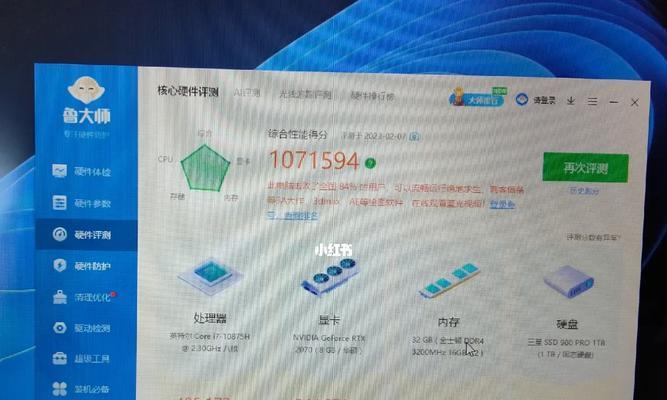Click the green question mark beside score
This screenshot has width=667, height=400.
pyautogui.click(x=370, y=163)
